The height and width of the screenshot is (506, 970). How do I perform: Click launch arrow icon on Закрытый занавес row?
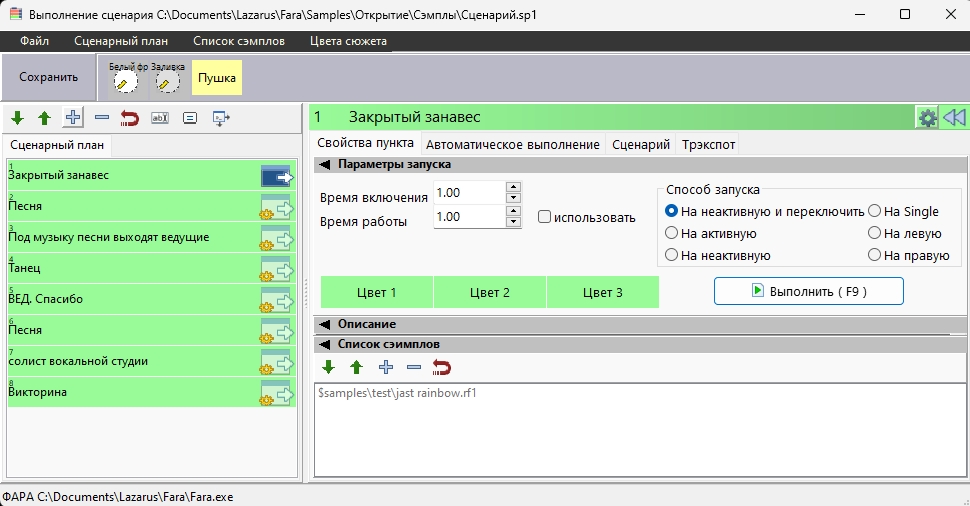tap(277, 176)
